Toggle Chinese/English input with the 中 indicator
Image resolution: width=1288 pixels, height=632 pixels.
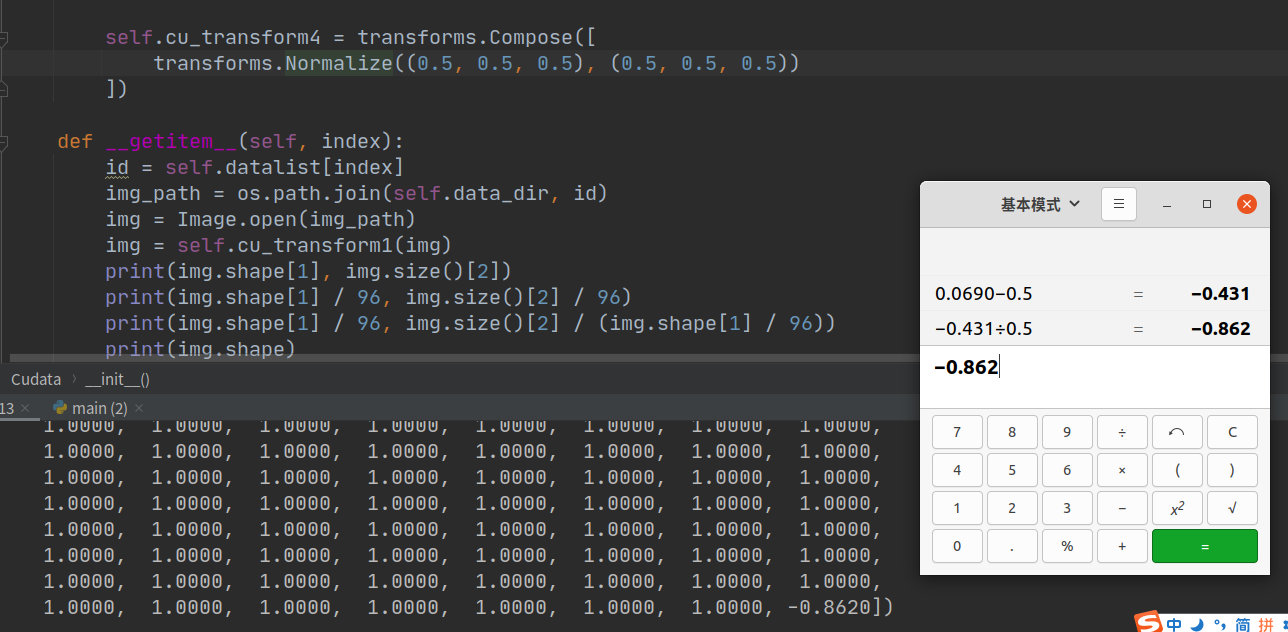pos(1174,623)
